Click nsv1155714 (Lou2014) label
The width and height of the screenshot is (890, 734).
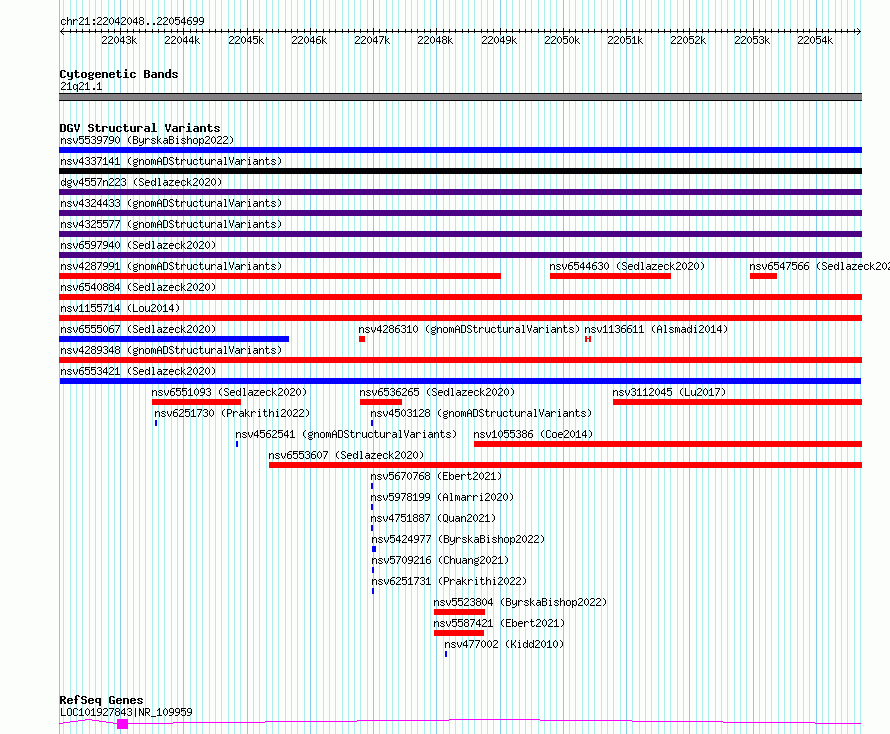coord(120,308)
